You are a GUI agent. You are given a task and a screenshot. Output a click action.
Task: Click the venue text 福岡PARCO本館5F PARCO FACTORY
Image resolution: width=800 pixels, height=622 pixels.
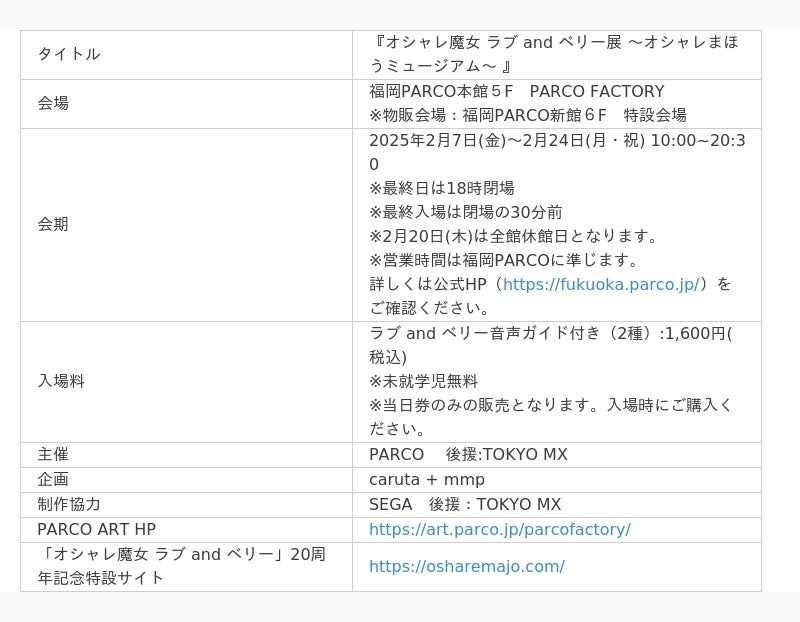pos(517,91)
